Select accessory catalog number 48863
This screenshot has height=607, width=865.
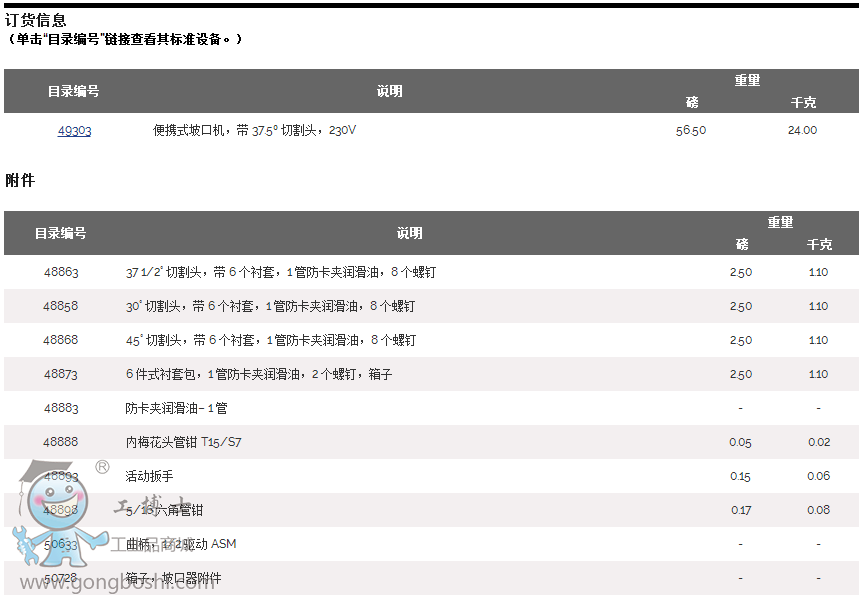60,272
